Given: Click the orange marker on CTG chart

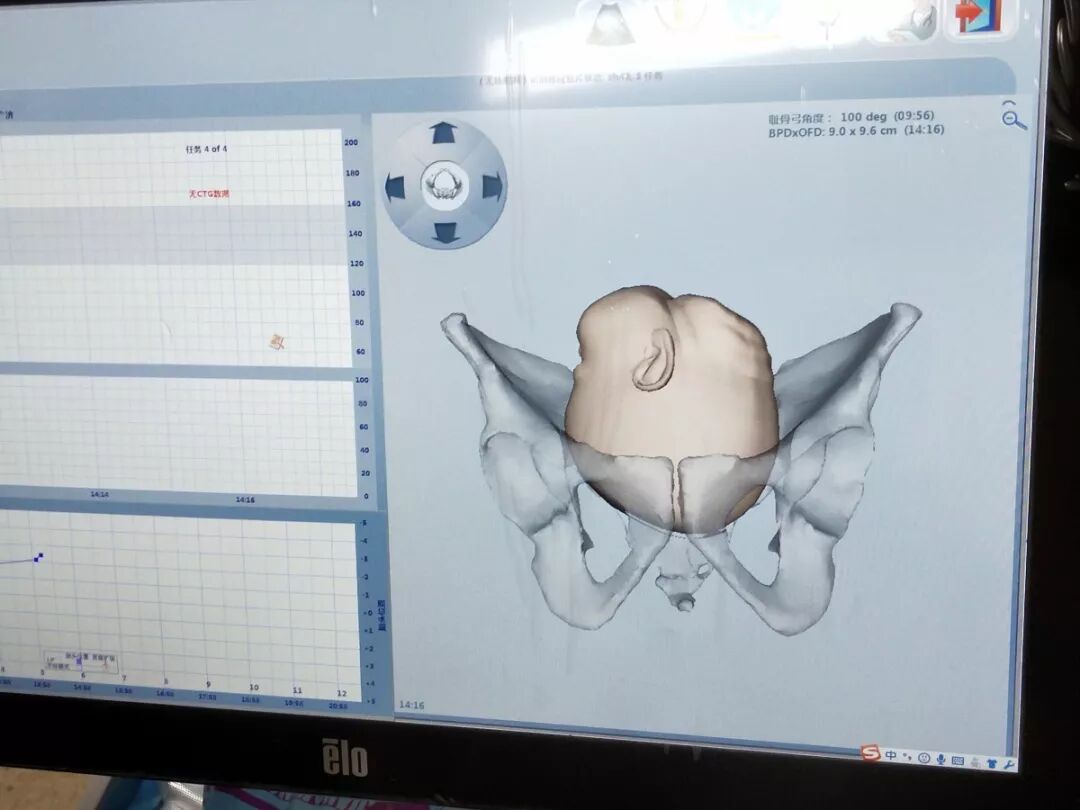Looking at the screenshot, I should (x=277, y=341).
